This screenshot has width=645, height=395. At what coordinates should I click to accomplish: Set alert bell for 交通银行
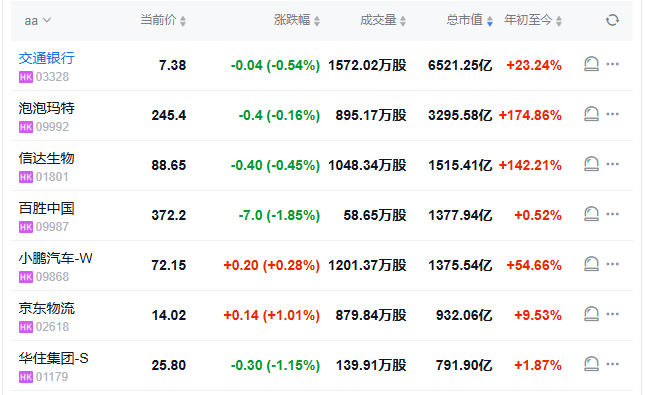(x=591, y=64)
